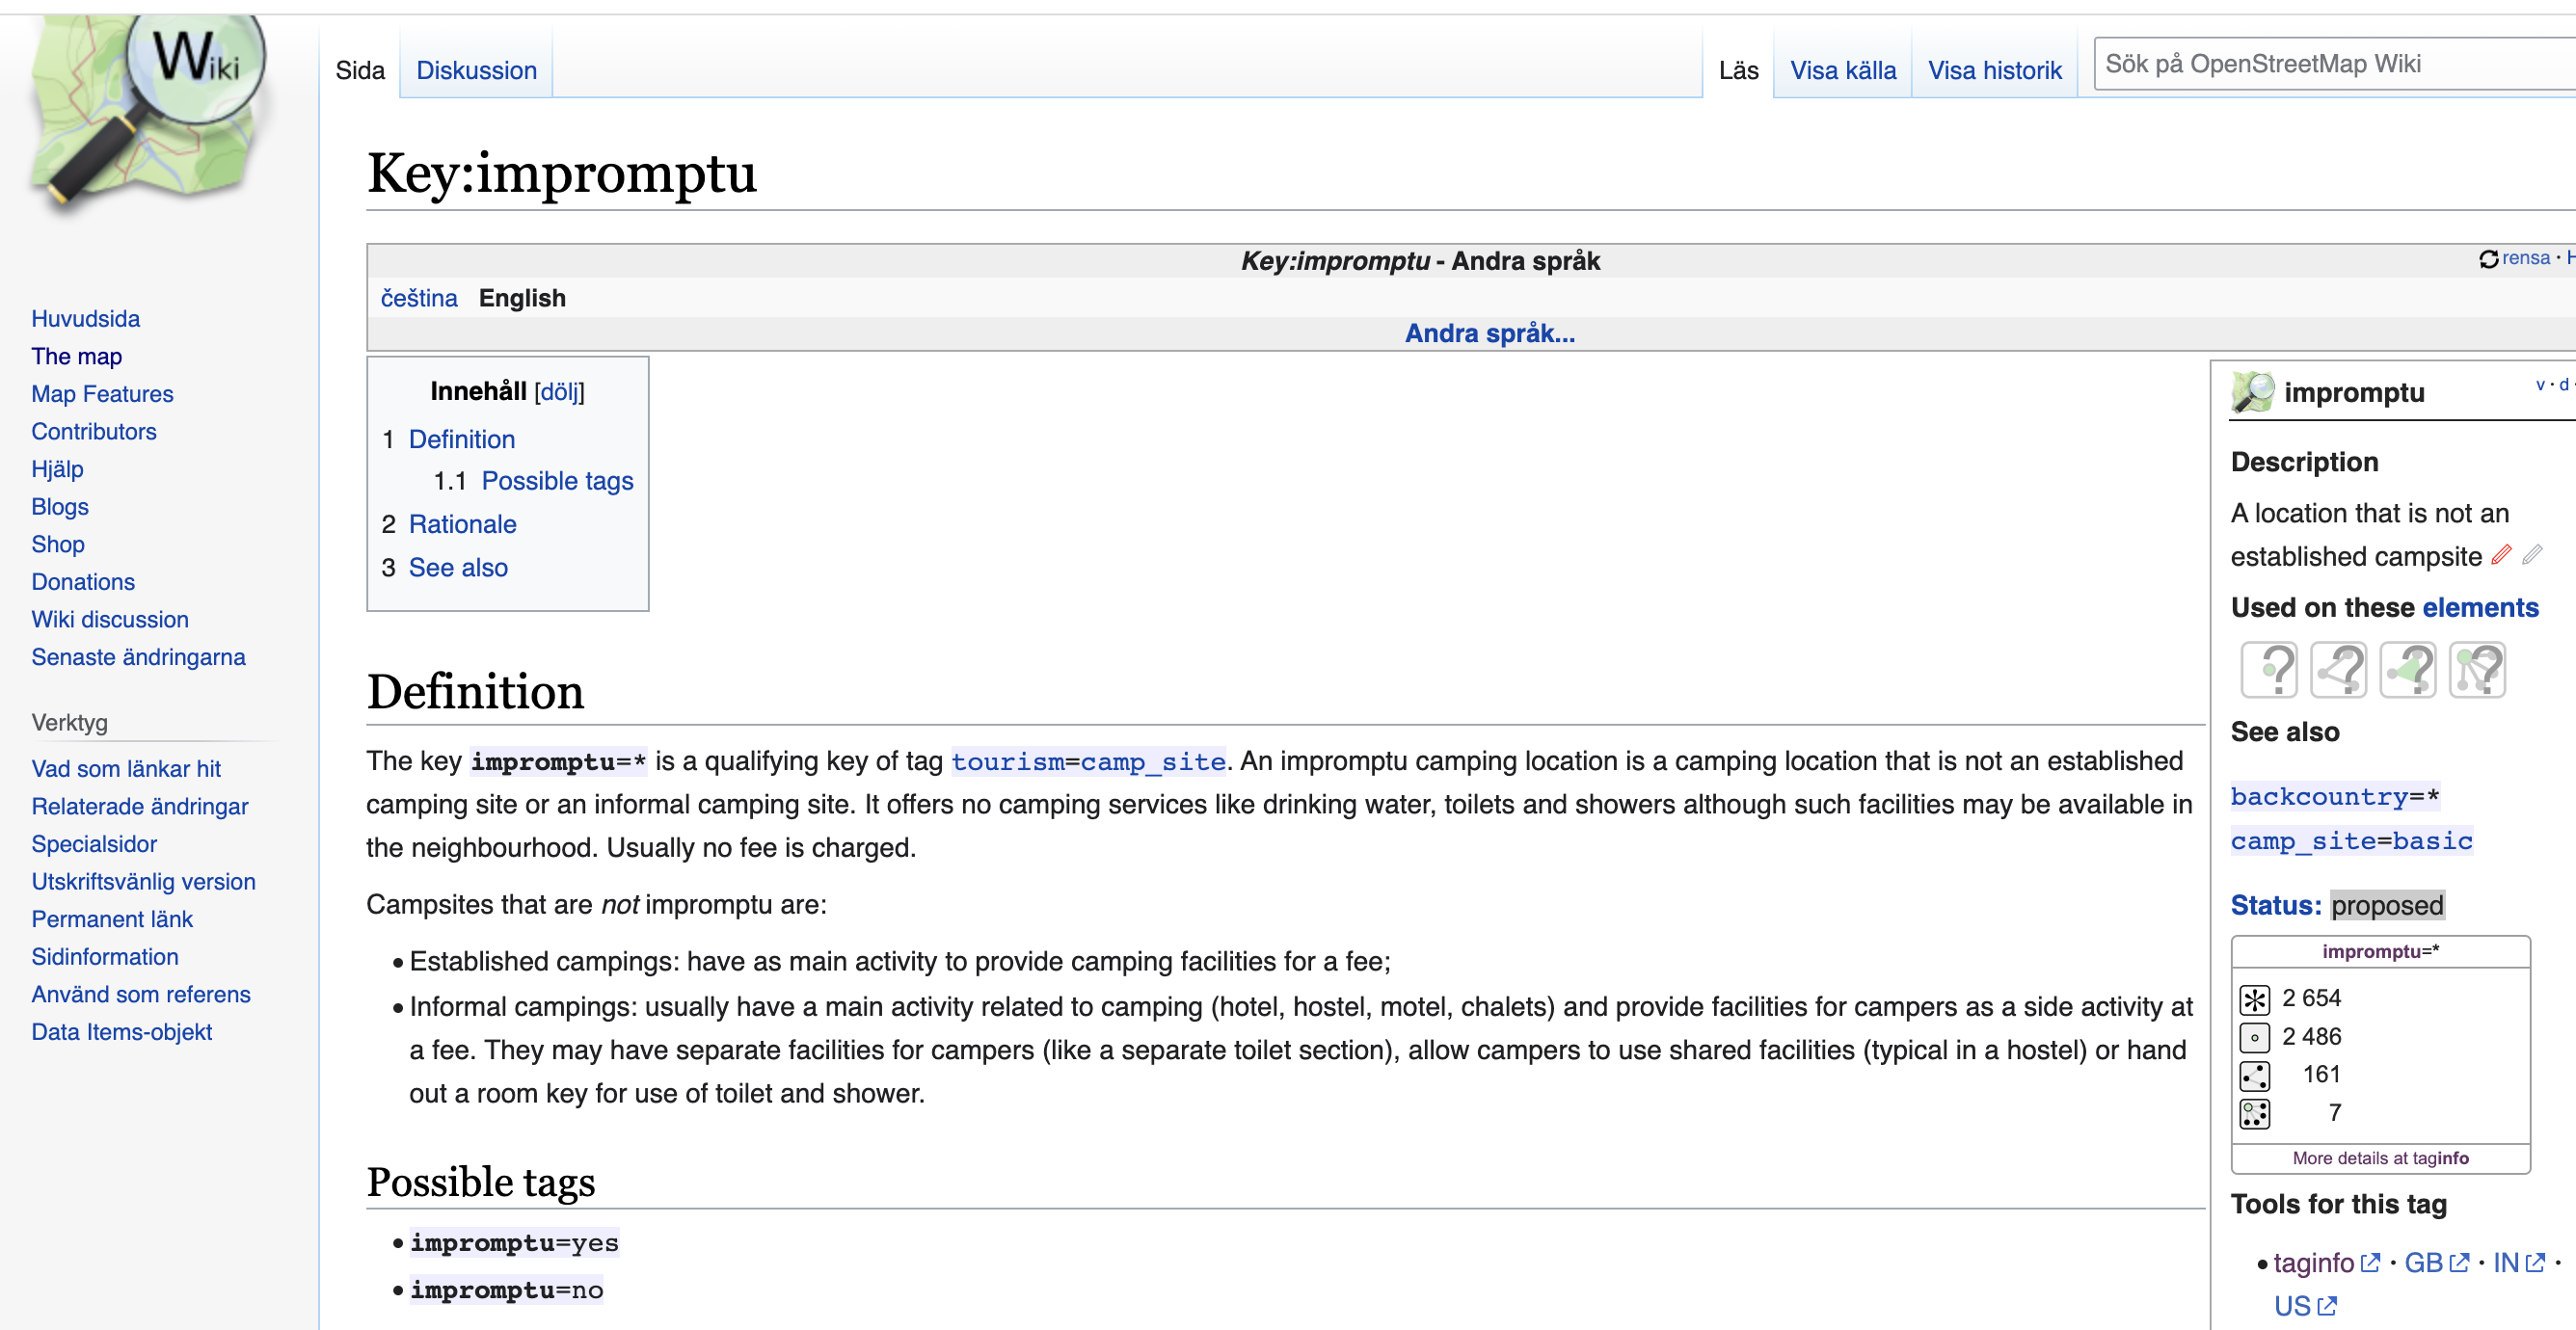Click the red pencil edit description icon
Screen dimensions: 2576x1330
click(2501, 555)
